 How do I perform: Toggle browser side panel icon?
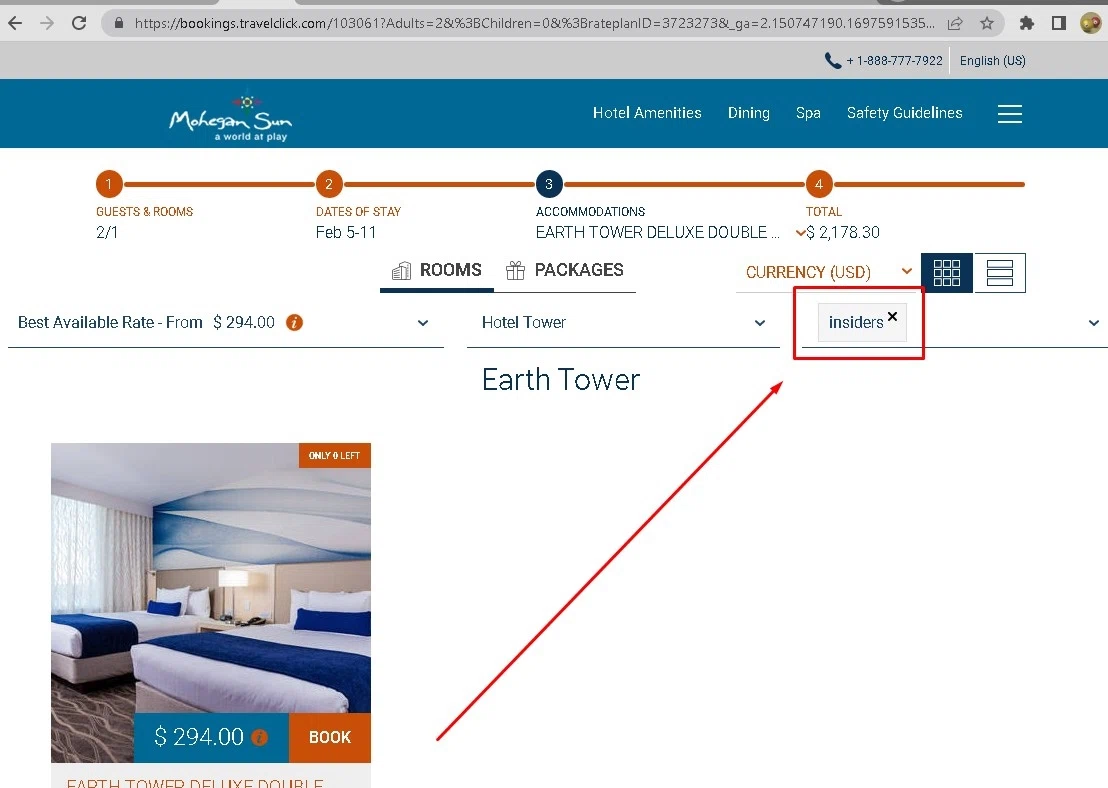point(1059,23)
